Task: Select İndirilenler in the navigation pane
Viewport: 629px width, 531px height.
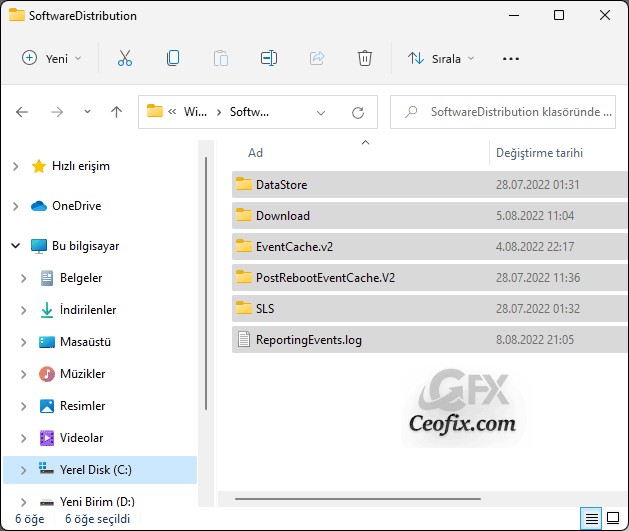Action: click(88, 310)
